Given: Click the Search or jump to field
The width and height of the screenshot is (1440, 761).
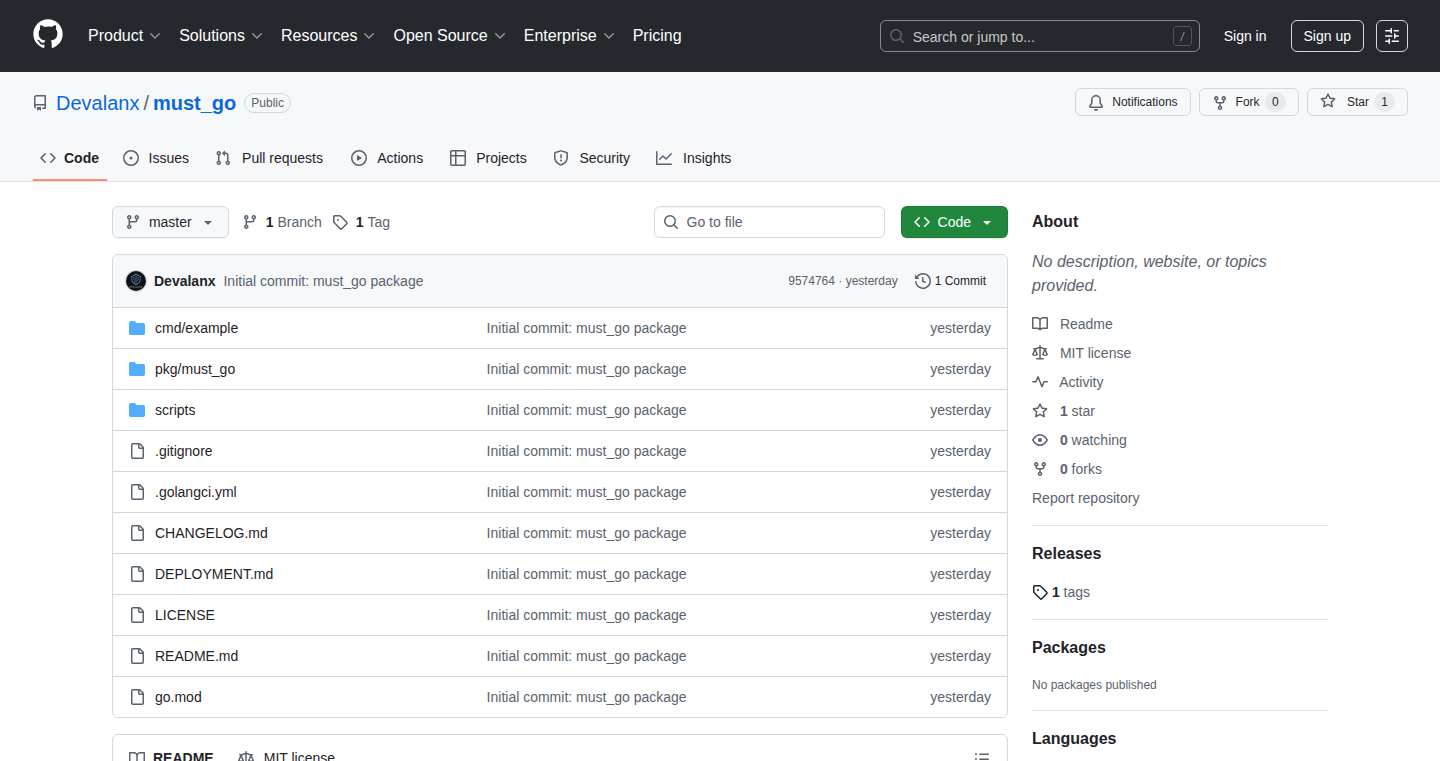Looking at the screenshot, I should pos(1040,36).
